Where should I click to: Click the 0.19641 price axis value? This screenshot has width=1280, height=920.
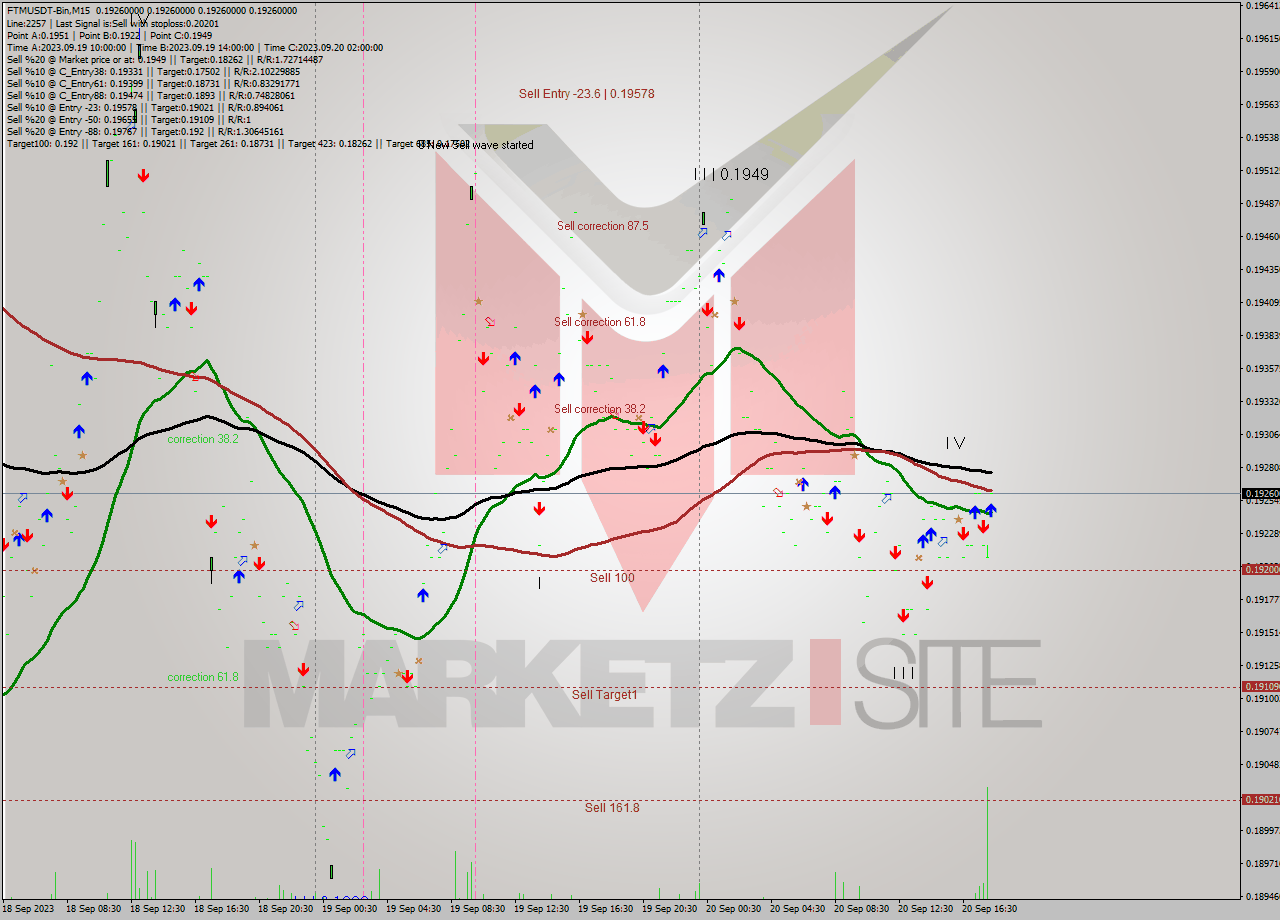[x=1261, y=5]
